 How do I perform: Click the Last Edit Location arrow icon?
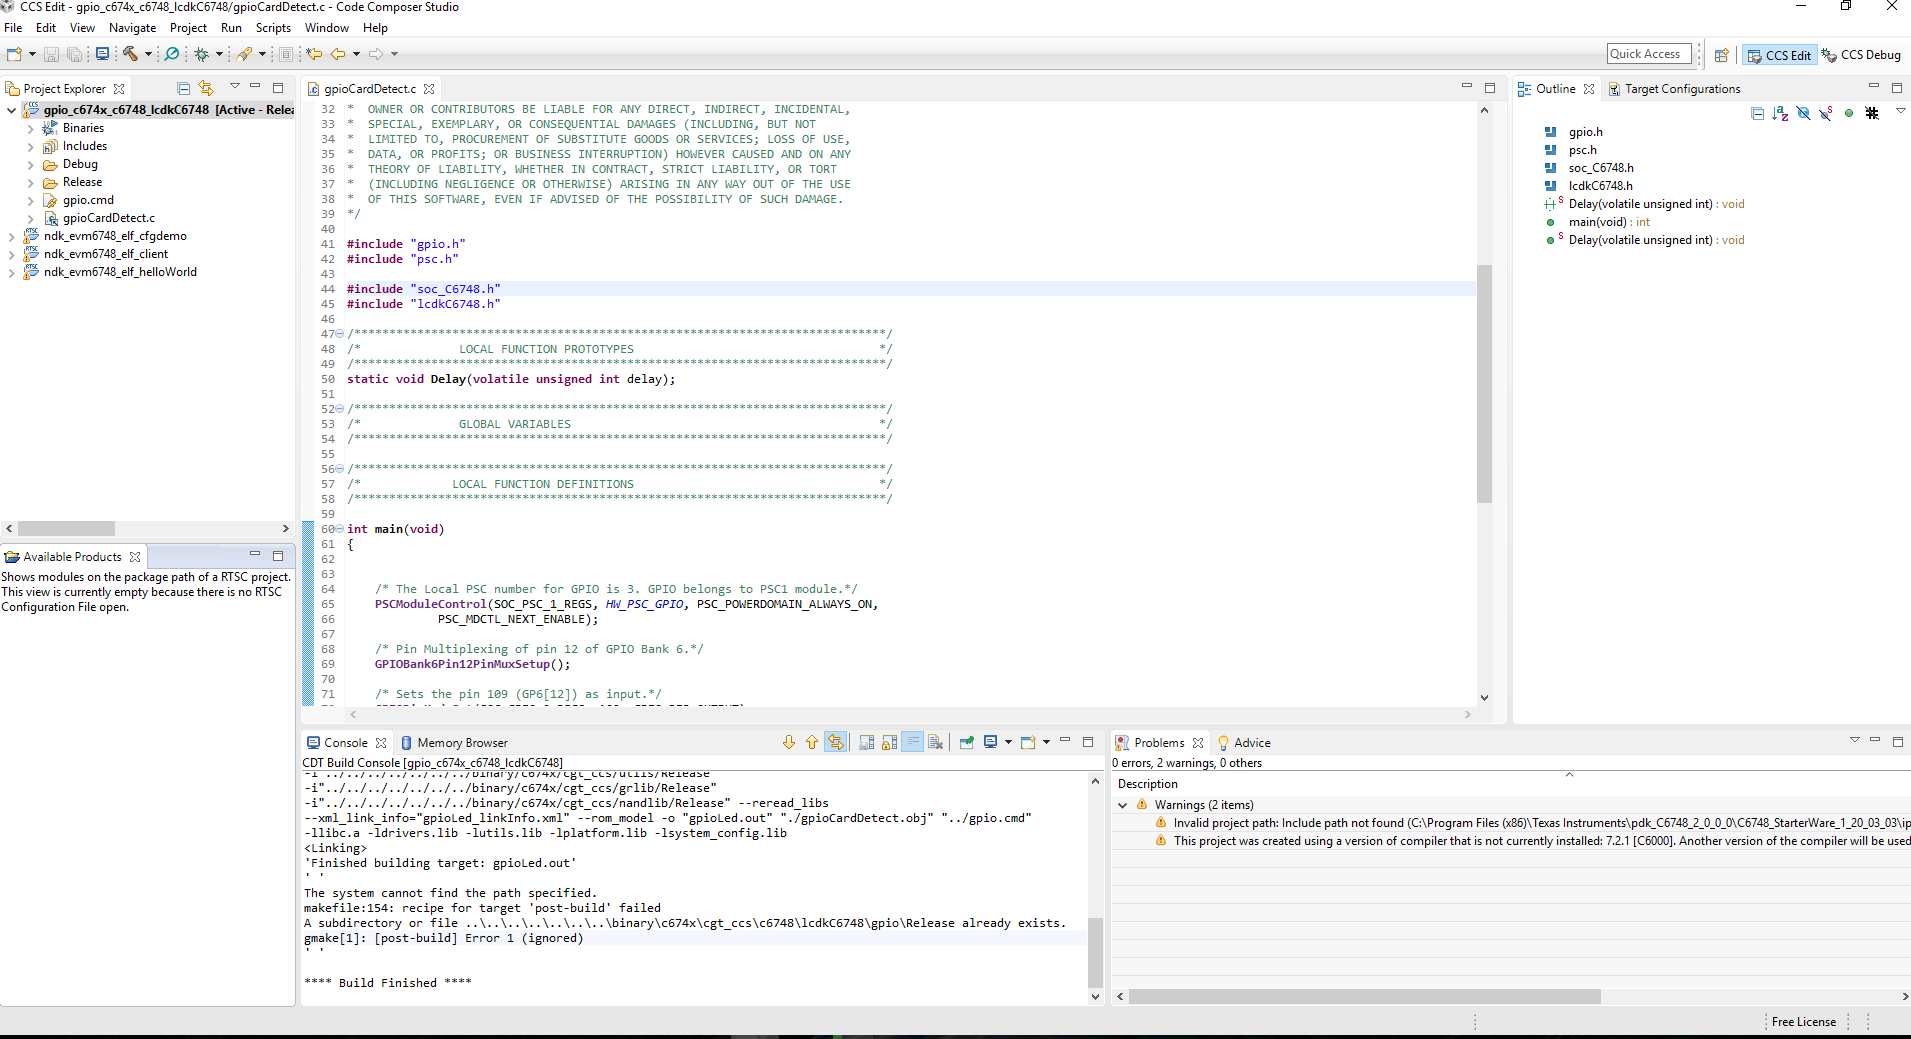(x=314, y=54)
